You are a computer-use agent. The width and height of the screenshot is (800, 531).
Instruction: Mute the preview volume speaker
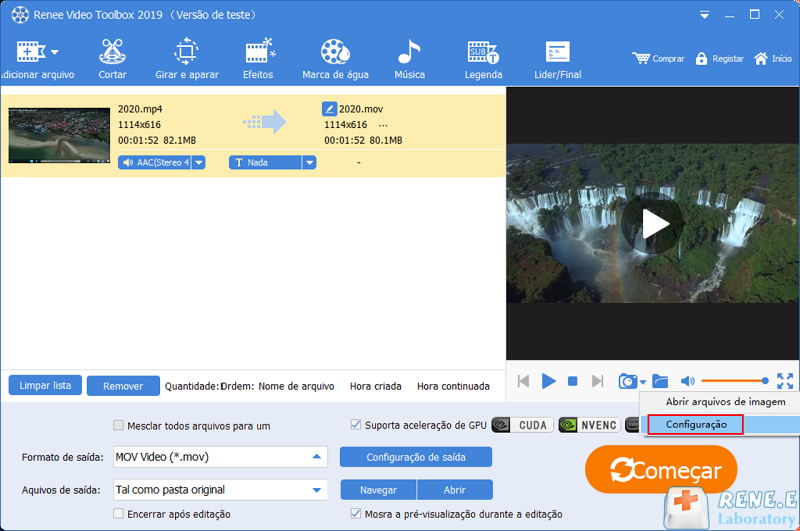(687, 381)
